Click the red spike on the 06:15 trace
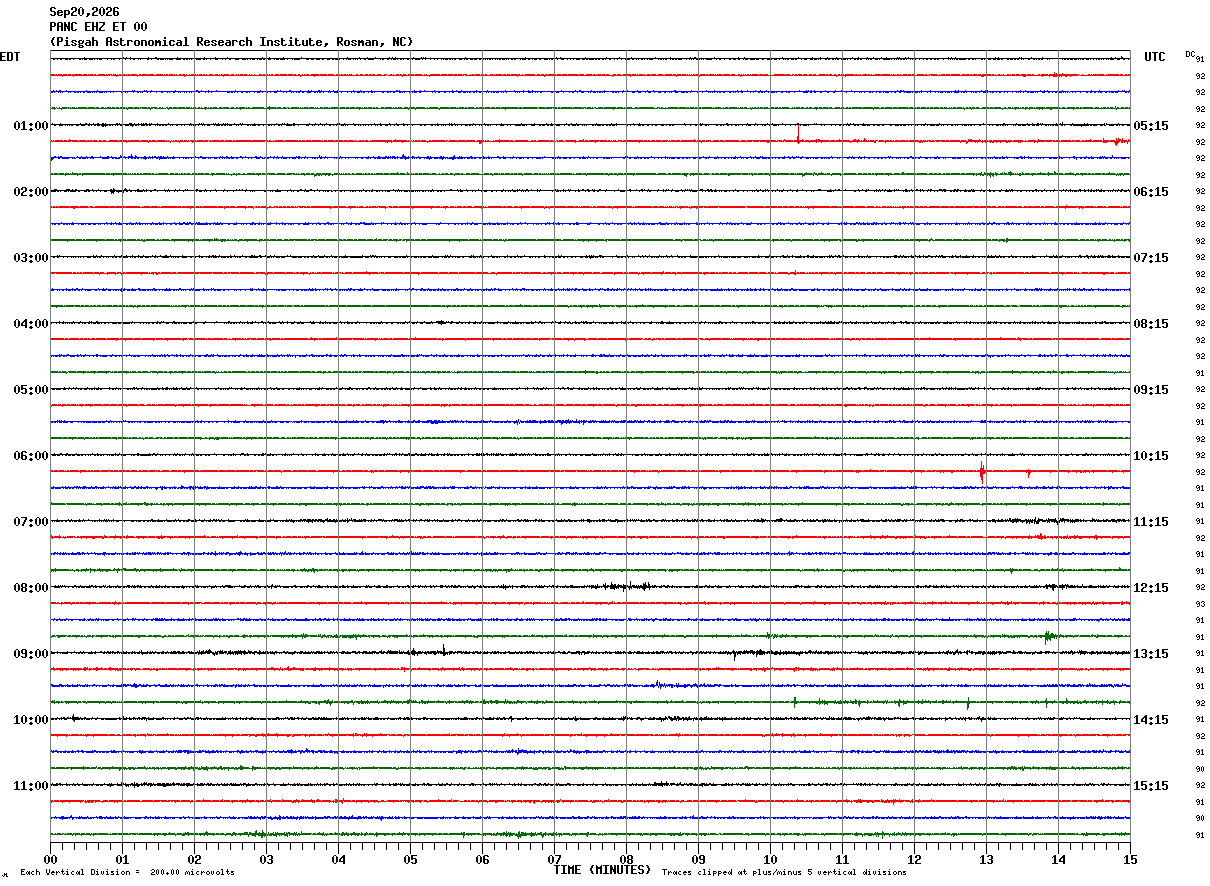The image size is (1210, 886). coord(982,473)
